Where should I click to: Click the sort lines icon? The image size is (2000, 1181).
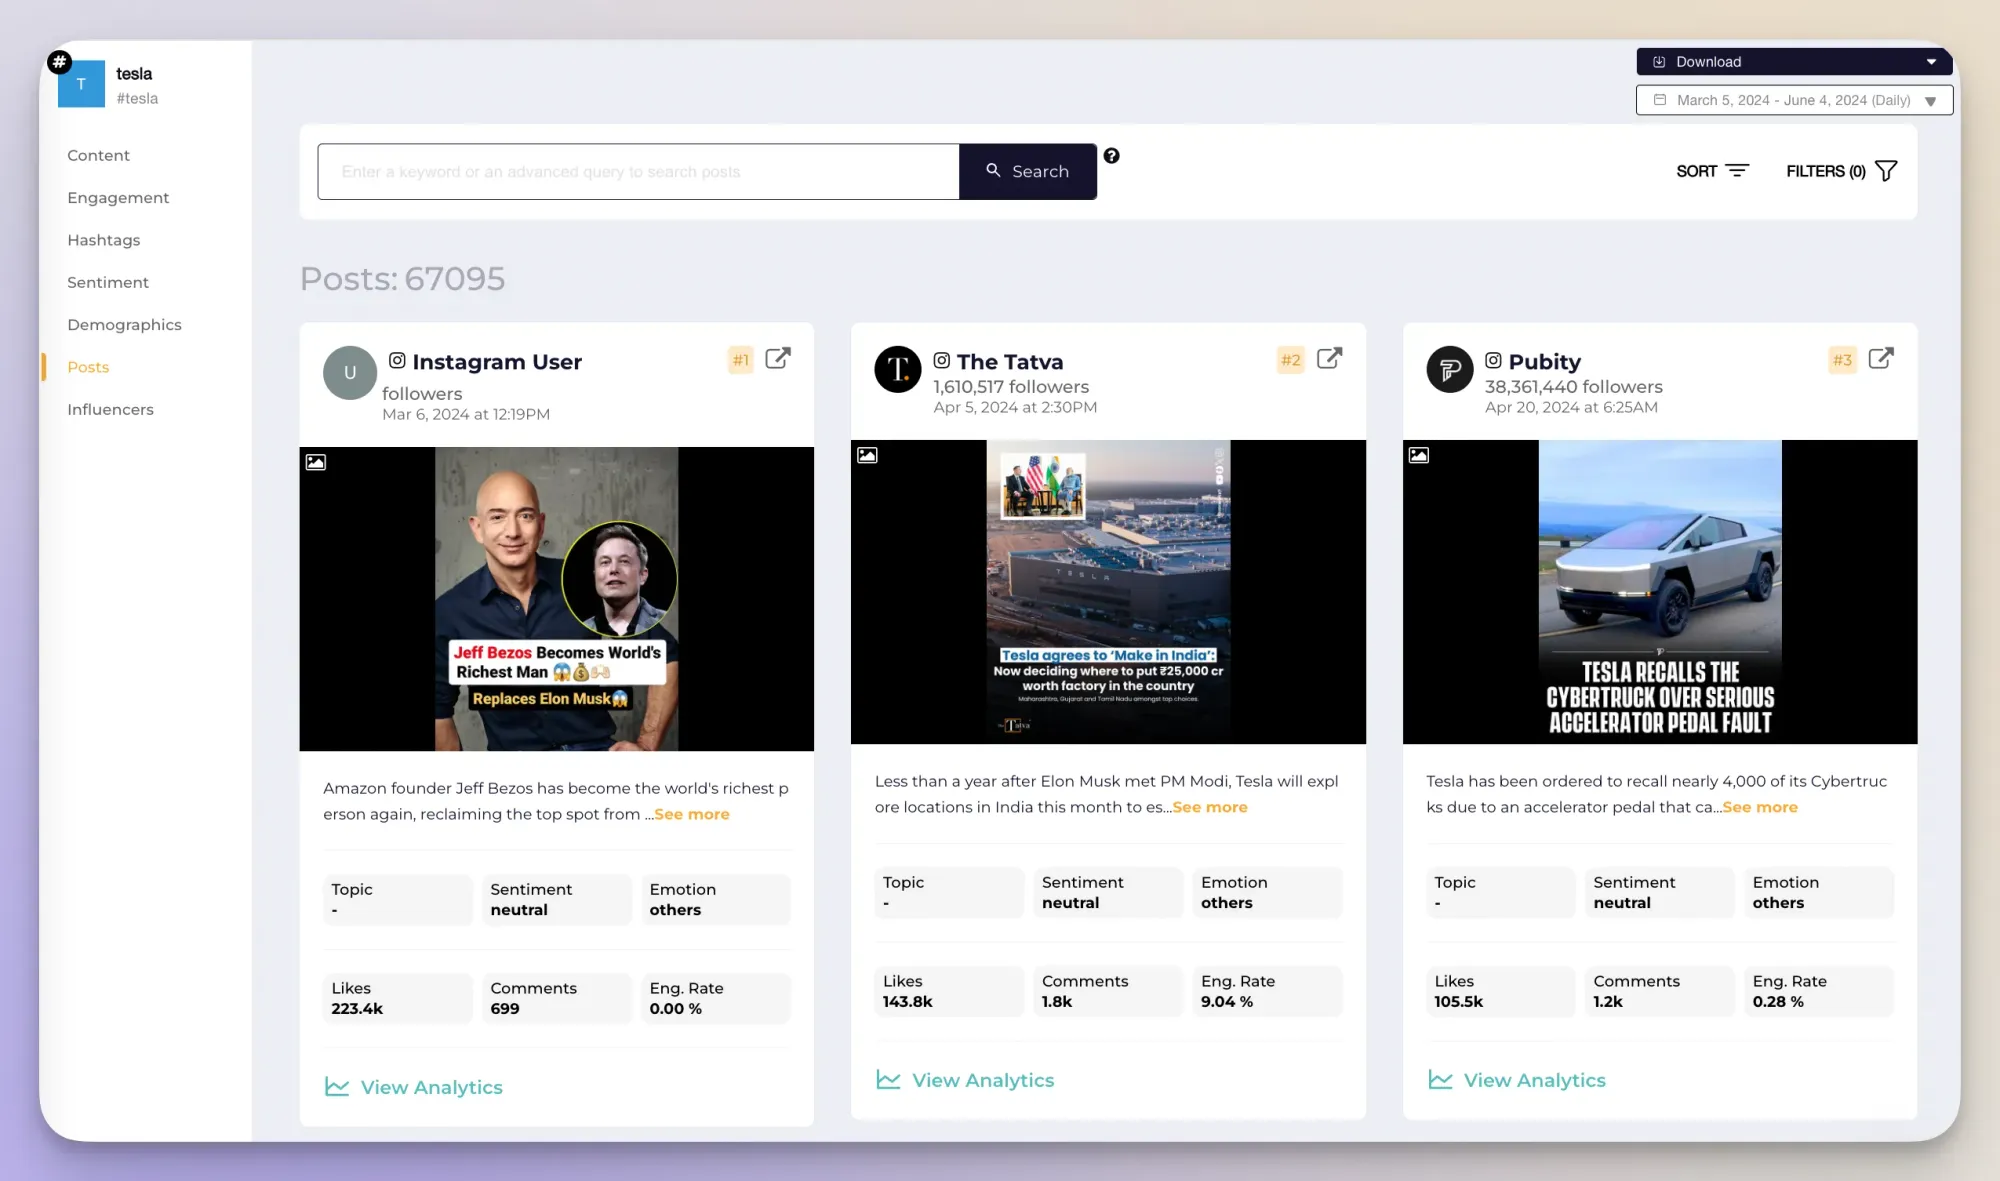1738,171
